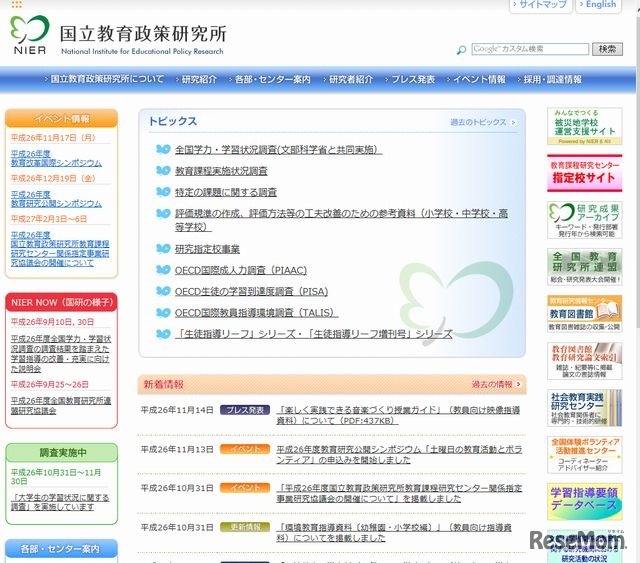640x563 pixels.
Task: Click bullet icon beside 研究指定校事業
Action: 163,249
